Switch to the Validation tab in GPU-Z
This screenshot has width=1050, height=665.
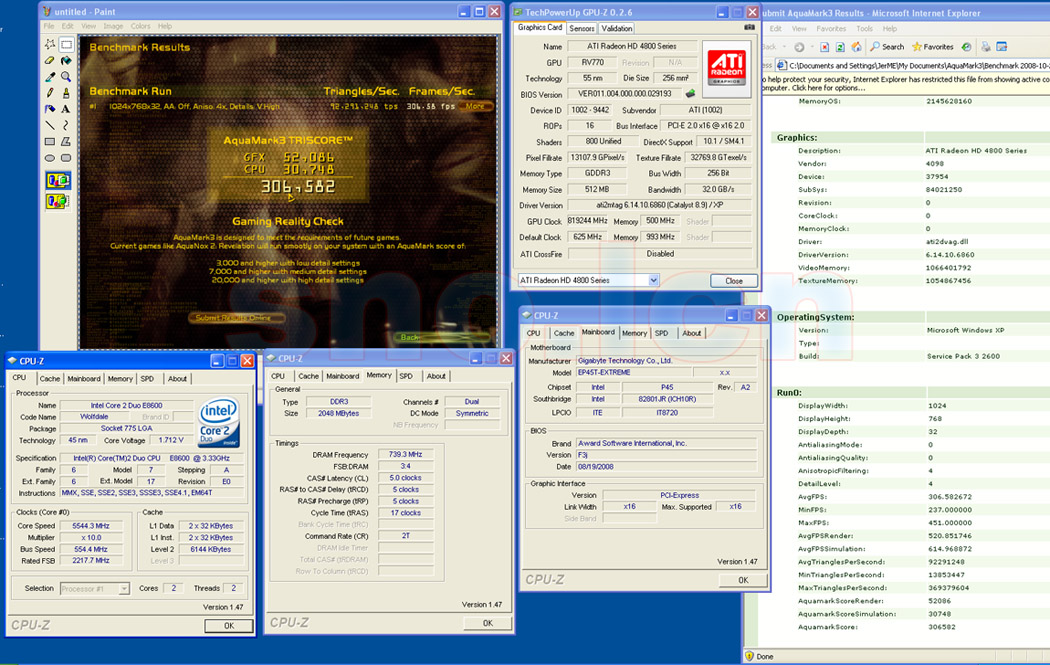click(616, 29)
